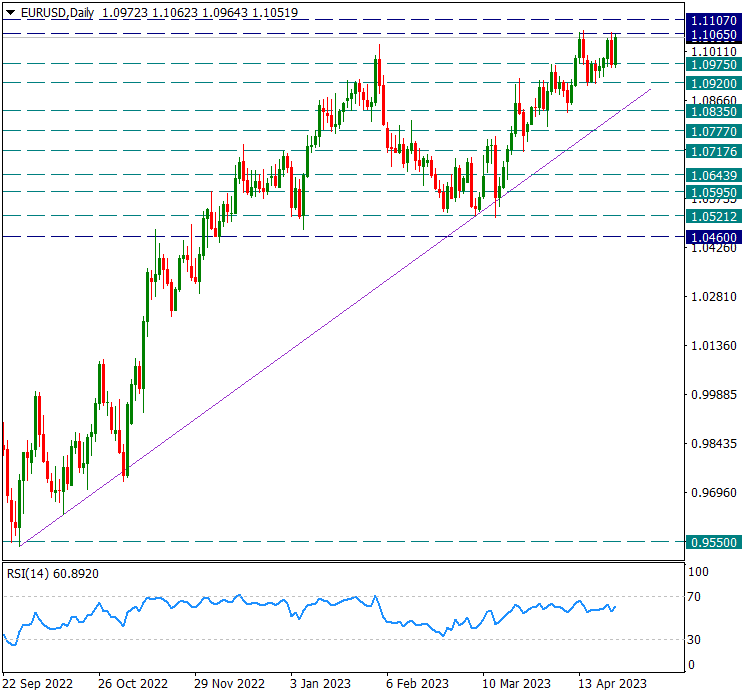Select the 1.05950 price level label

click(x=714, y=193)
